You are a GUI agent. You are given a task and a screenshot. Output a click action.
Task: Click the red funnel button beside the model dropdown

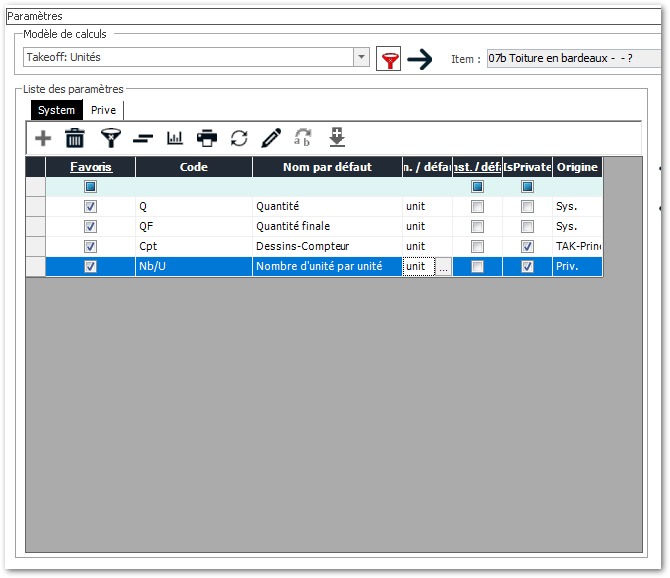click(389, 59)
